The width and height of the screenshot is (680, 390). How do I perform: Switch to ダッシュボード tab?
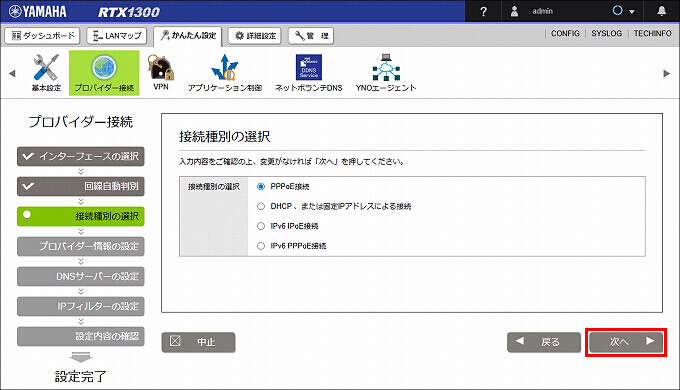point(42,36)
